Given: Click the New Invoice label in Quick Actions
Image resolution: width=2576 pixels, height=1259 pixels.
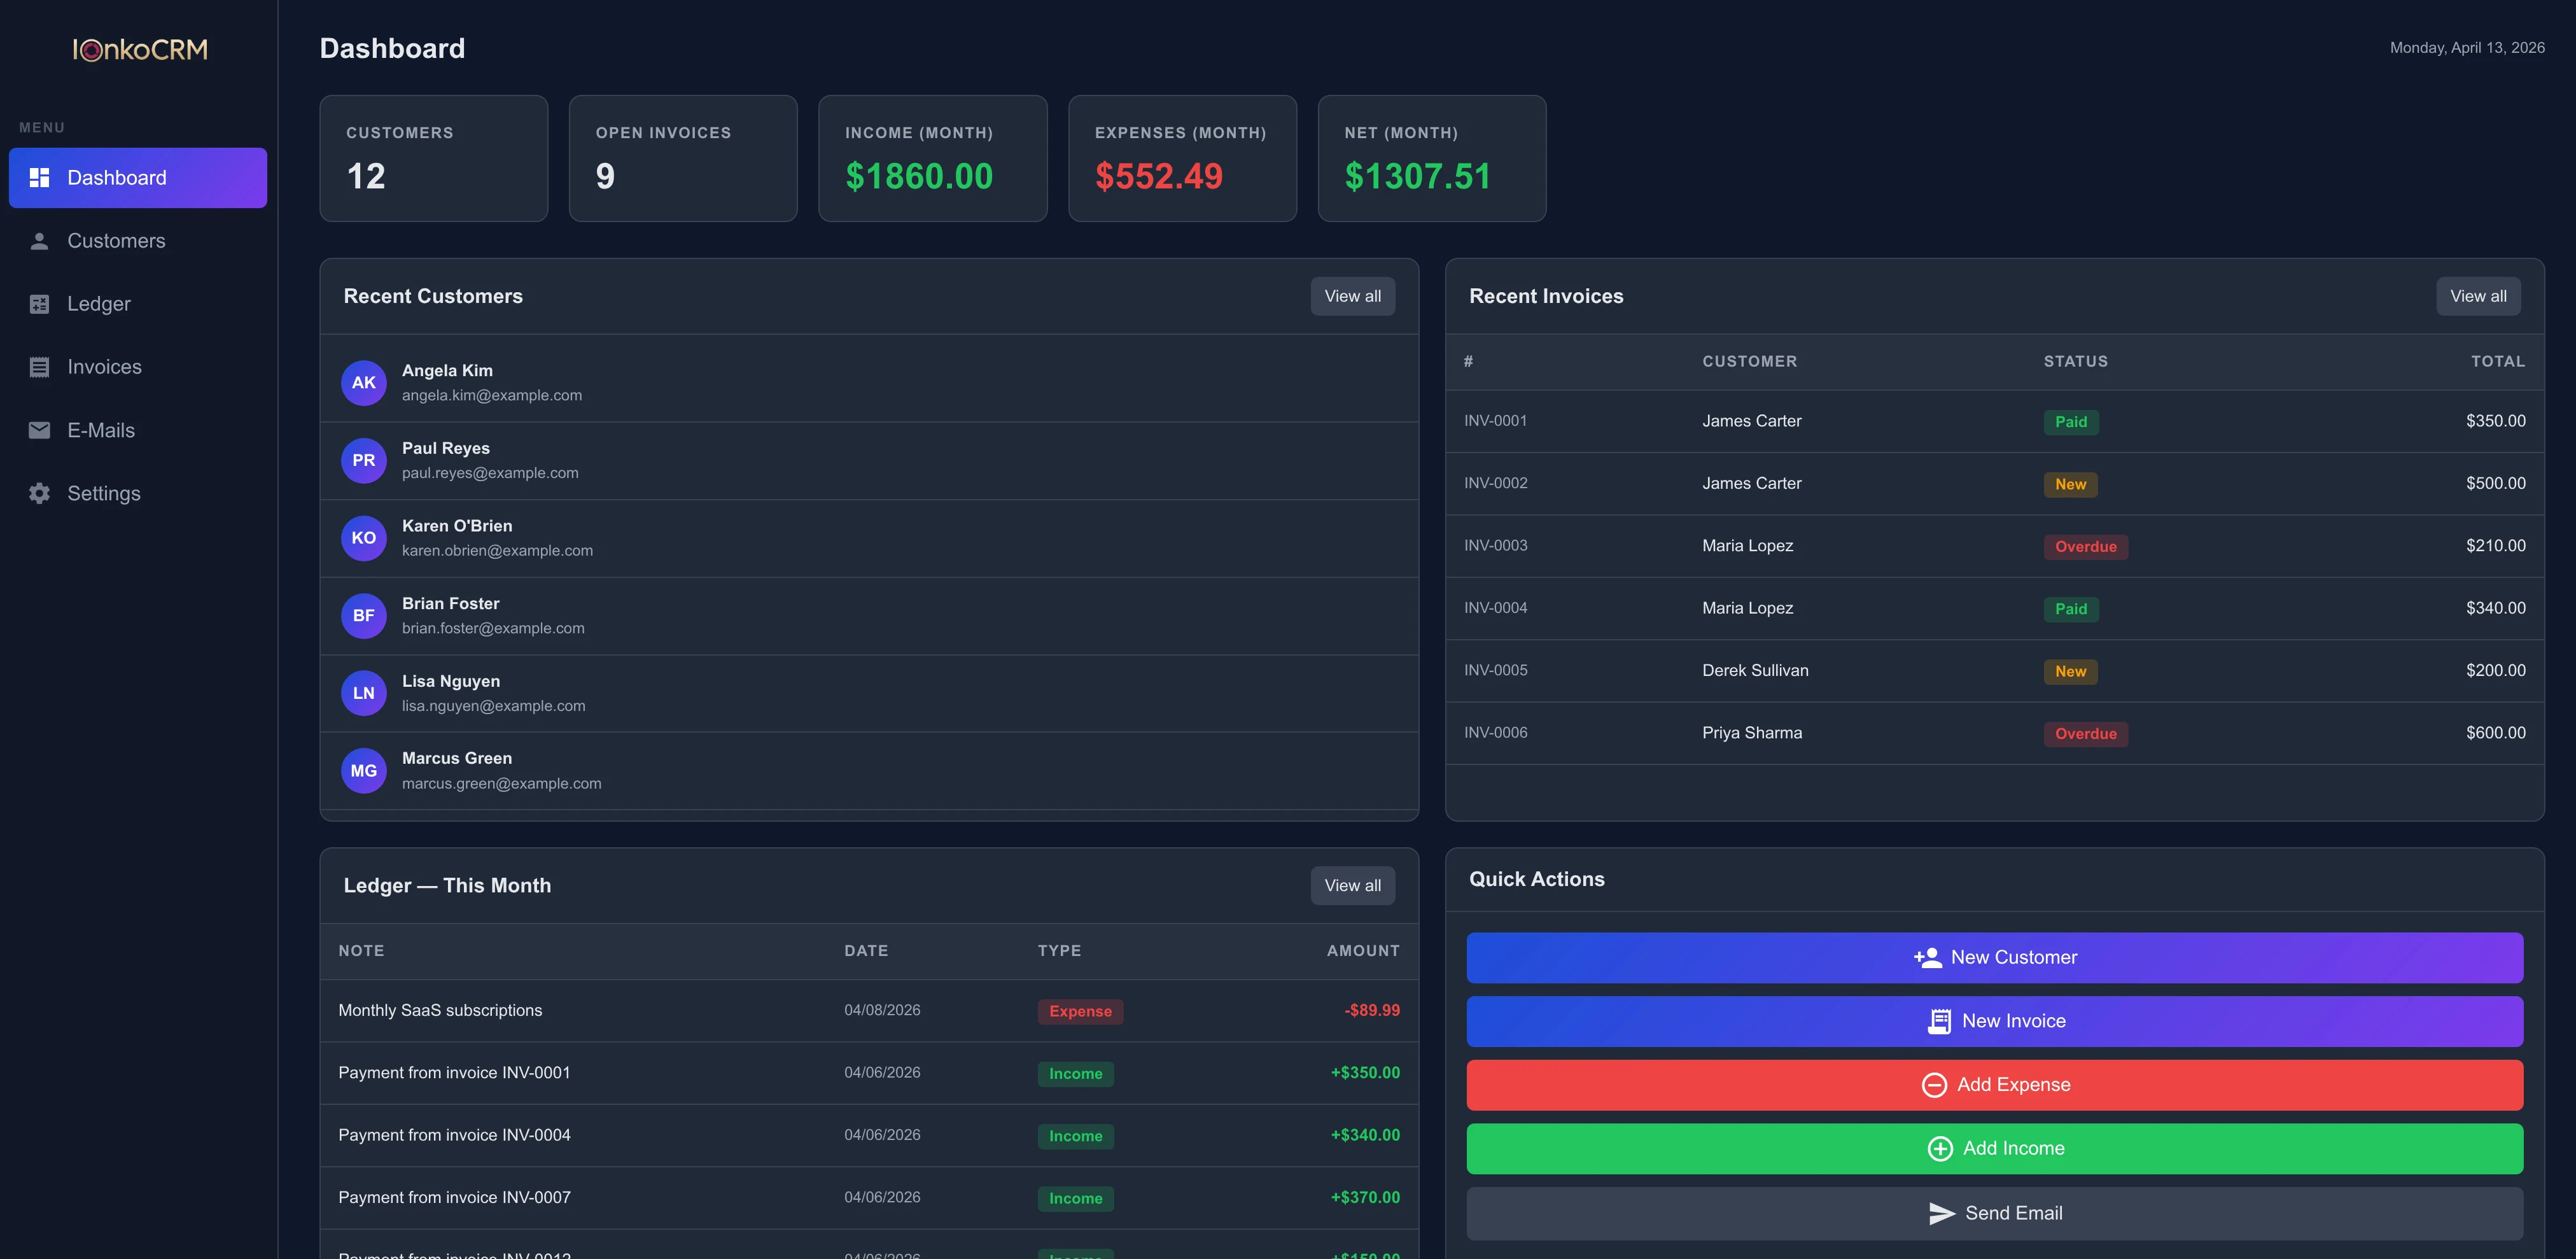Looking at the screenshot, I should [x=2014, y=1021].
